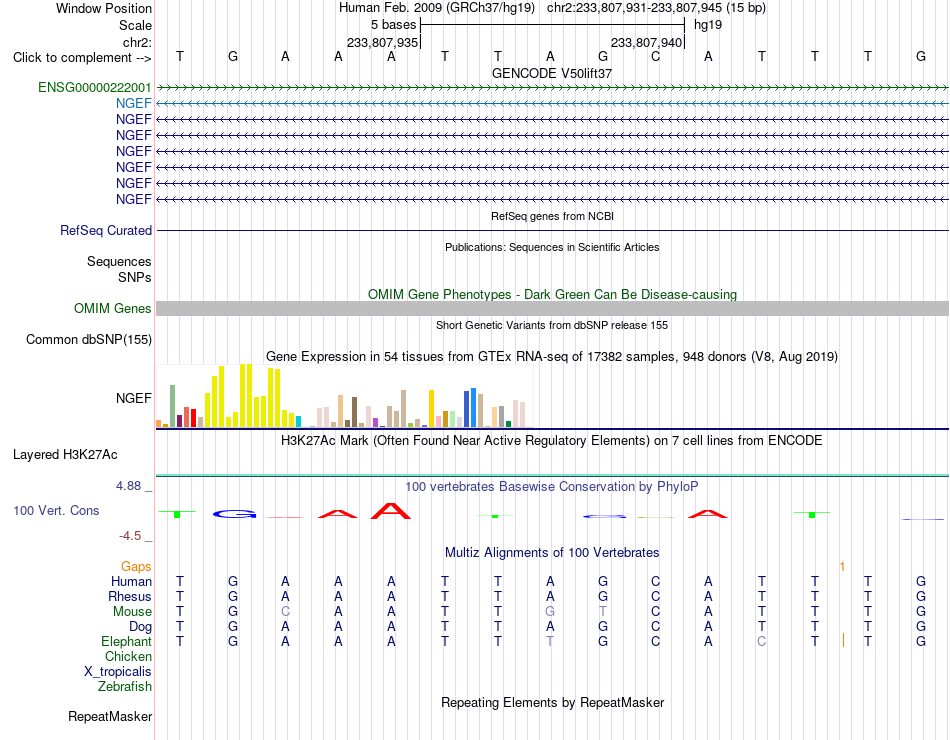This screenshot has height=740, width=950.
Task: Select the Chicken alignment row label
Action: 128,656
